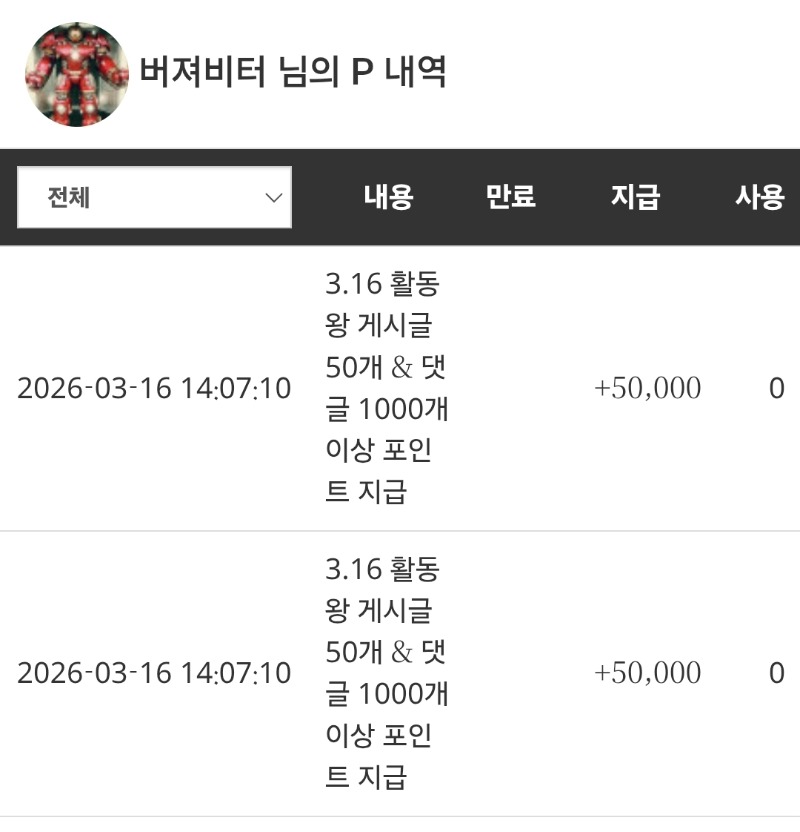Click the first row's 2026-03-16 14:07:10 timestamp
800x832 pixels.
pyautogui.click(x=154, y=388)
